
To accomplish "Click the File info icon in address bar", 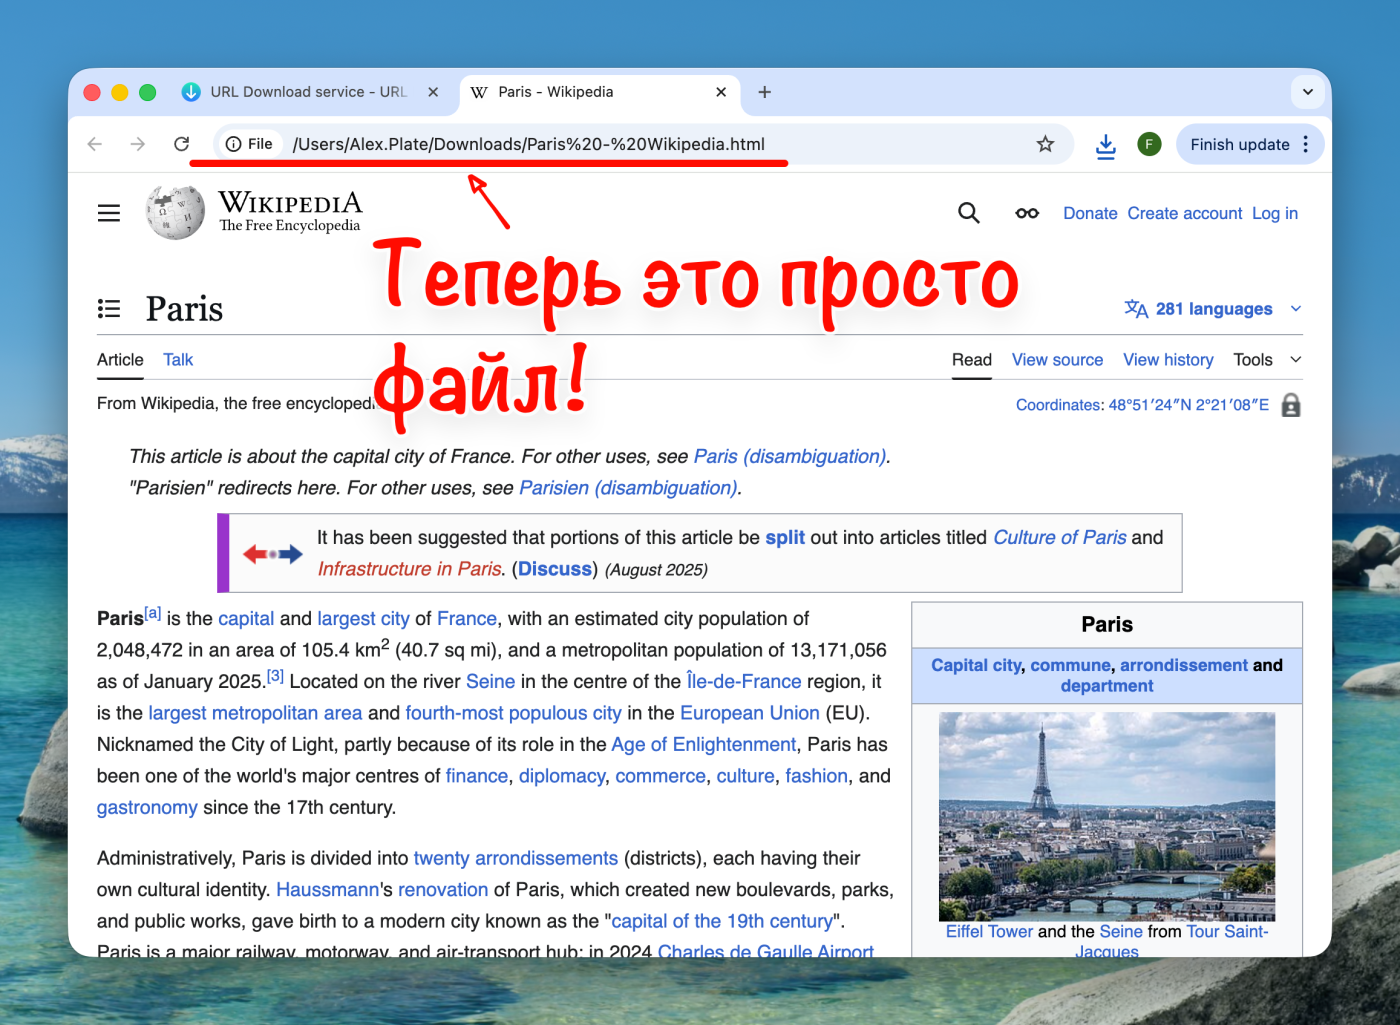I will coord(231,143).
